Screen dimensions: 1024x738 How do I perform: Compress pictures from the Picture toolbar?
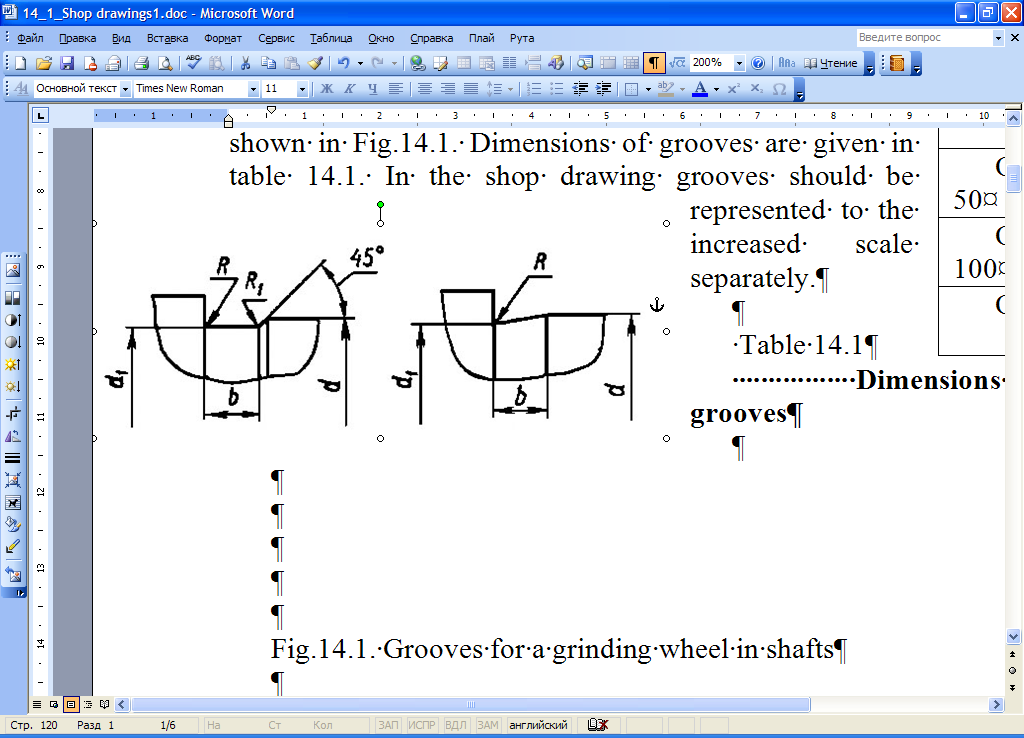coord(12,481)
